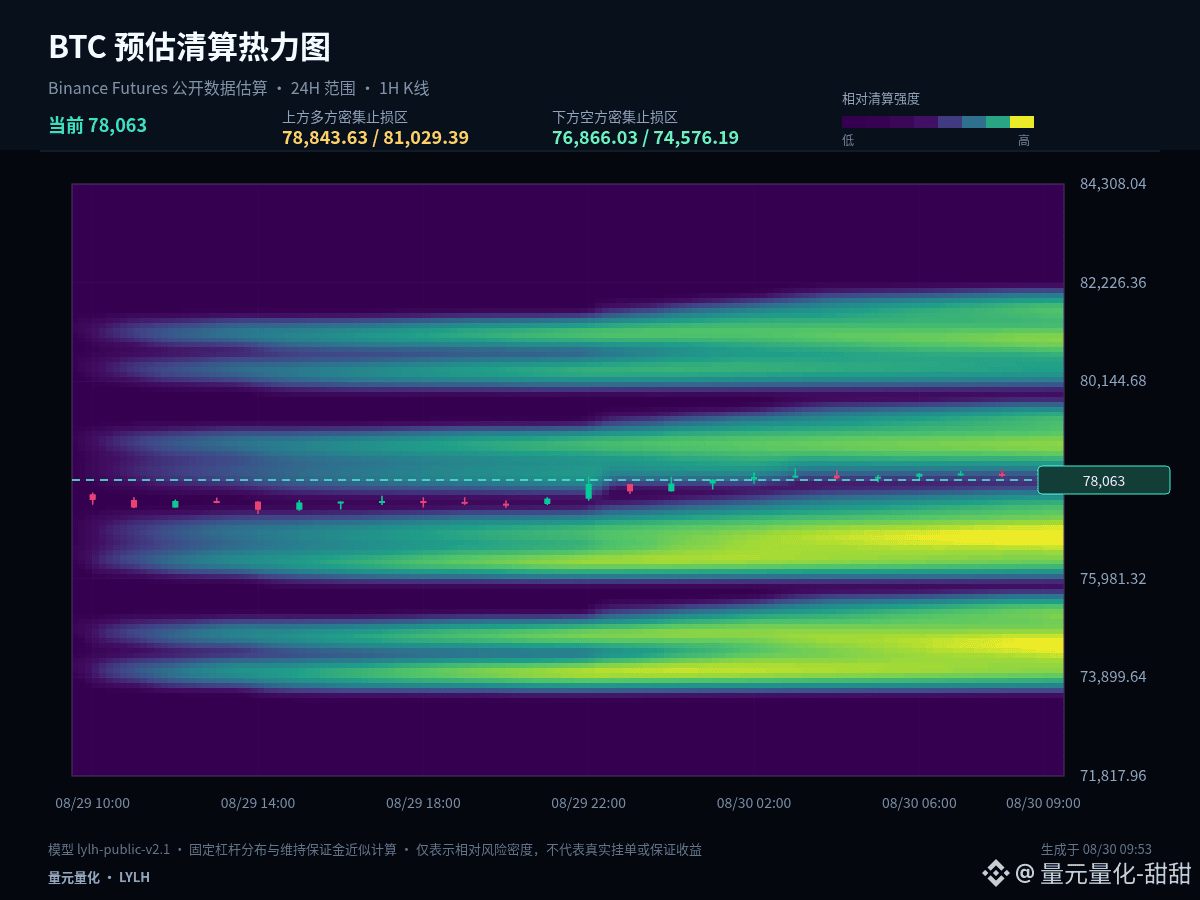Viewport: 1200px width, 900px height.
Task: Click the dark purple low-intensity legend swatch
Action: click(x=854, y=122)
